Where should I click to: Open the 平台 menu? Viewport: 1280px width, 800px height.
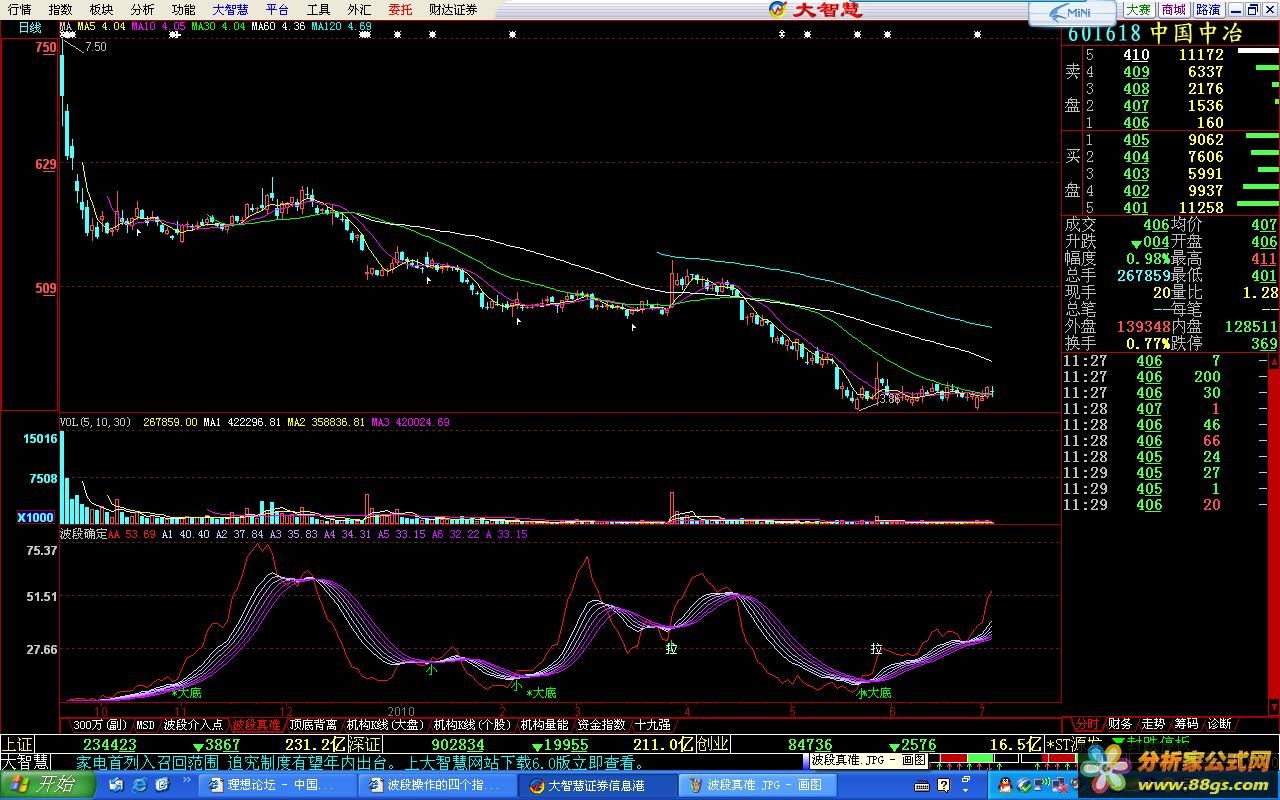point(277,9)
